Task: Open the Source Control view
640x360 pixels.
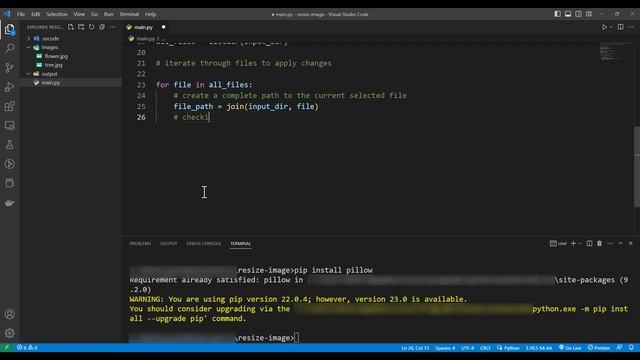Action: tap(9, 67)
